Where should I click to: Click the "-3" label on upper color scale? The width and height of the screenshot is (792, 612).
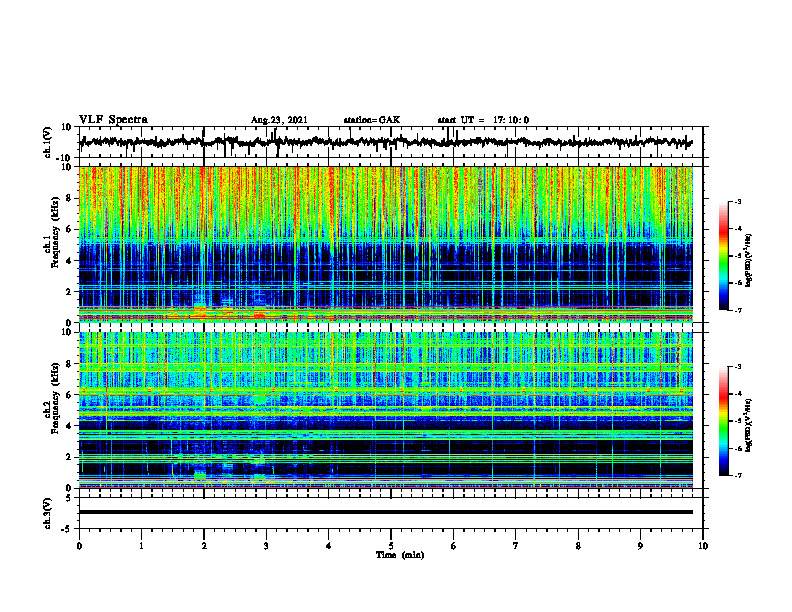point(737,201)
